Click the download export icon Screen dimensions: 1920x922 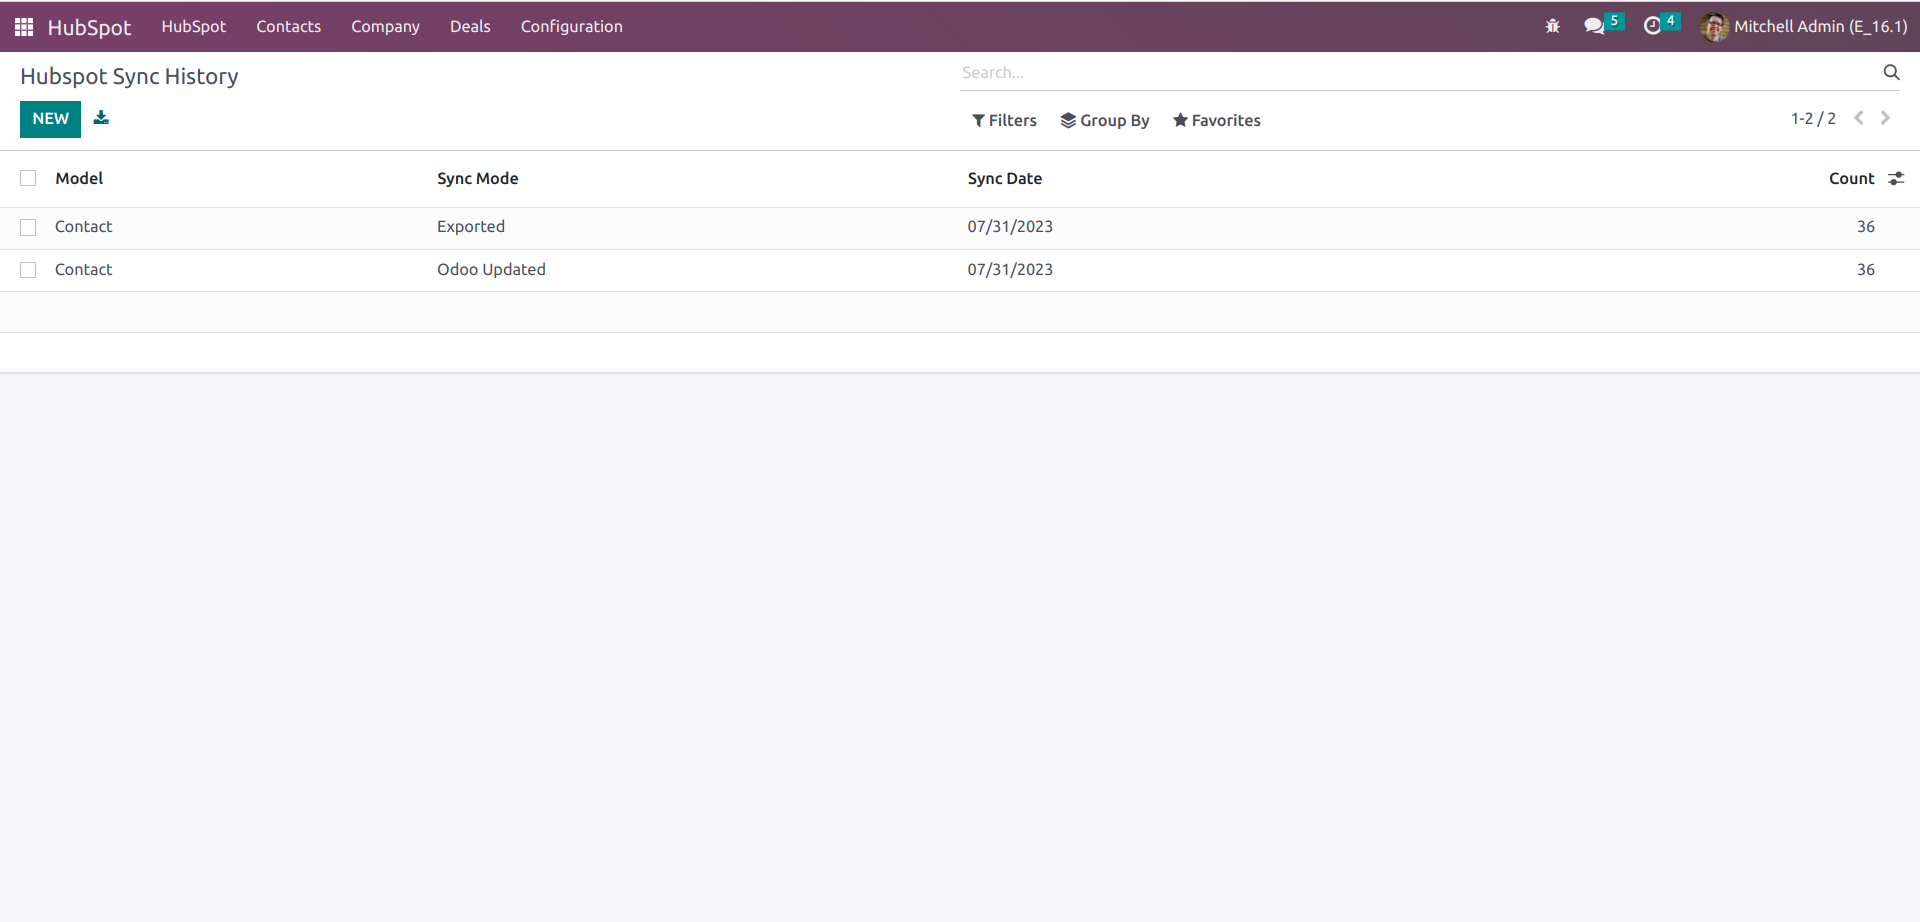pyautogui.click(x=101, y=118)
